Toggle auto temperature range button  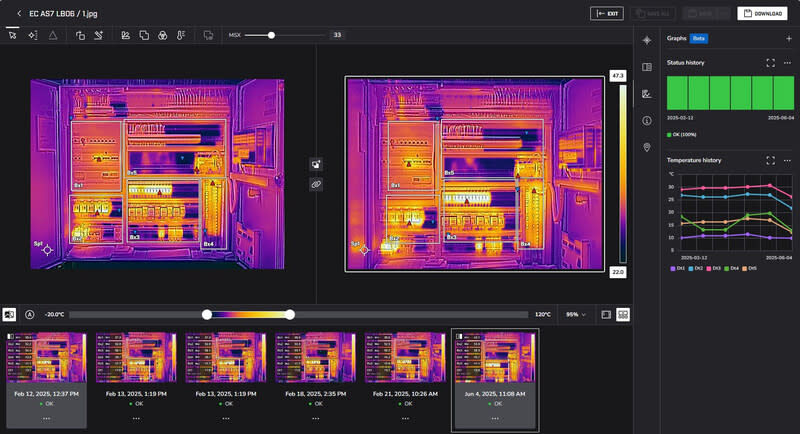click(30, 314)
